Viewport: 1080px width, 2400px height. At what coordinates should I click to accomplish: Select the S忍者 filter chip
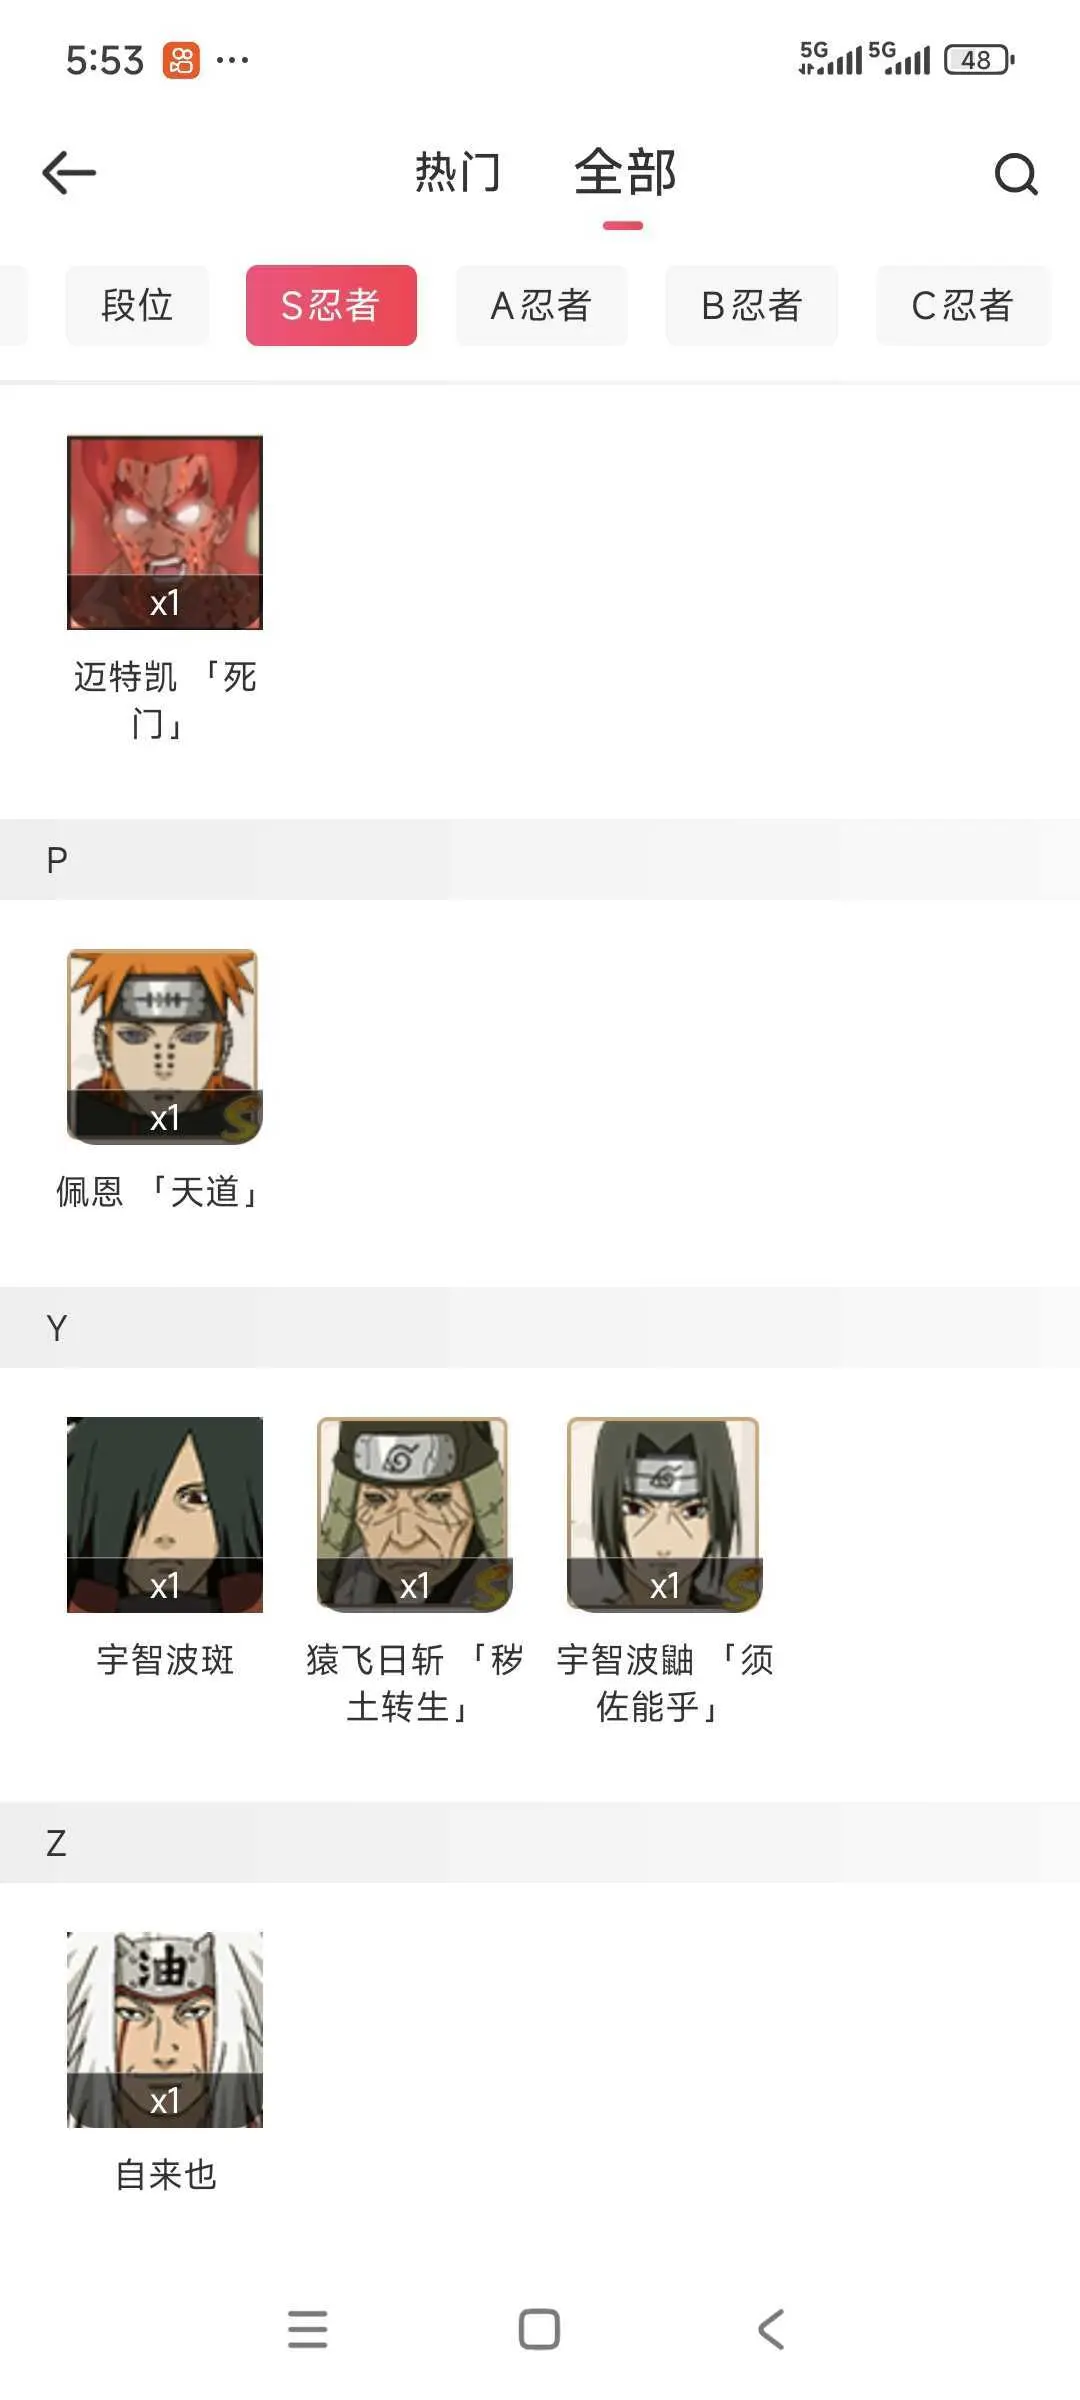(x=331, y=306)
